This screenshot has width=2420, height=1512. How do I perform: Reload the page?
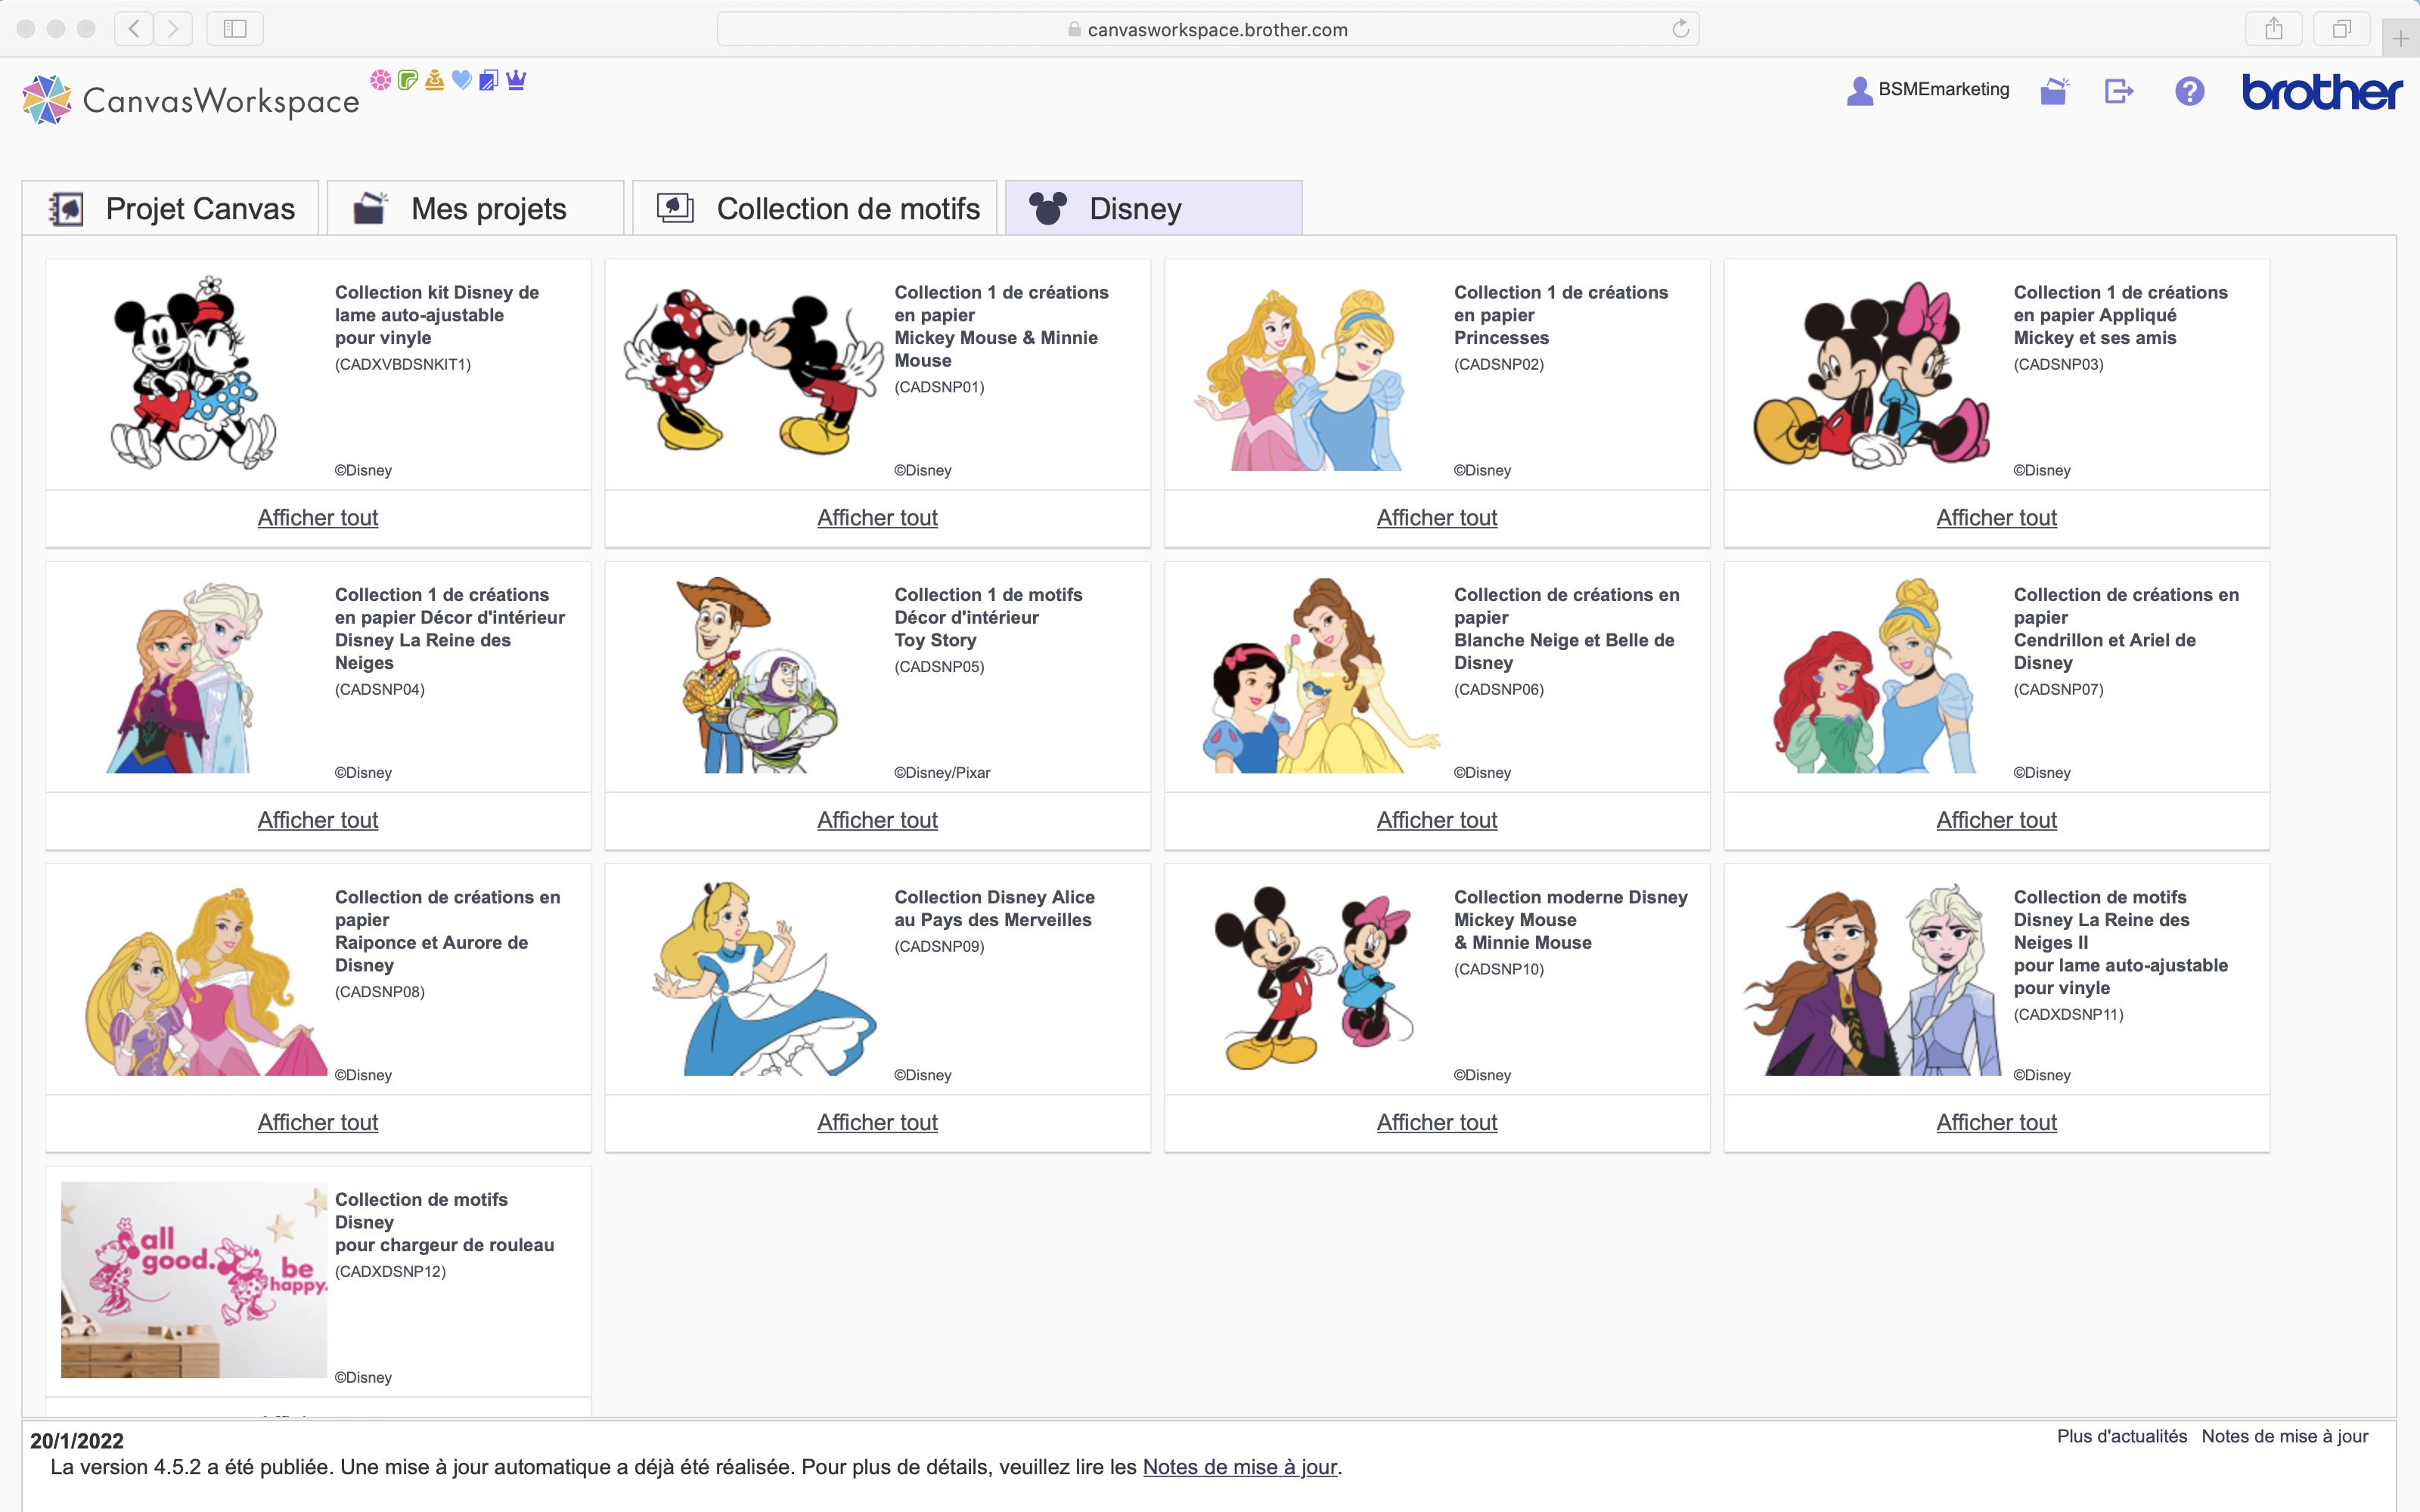click(1680, 29)
